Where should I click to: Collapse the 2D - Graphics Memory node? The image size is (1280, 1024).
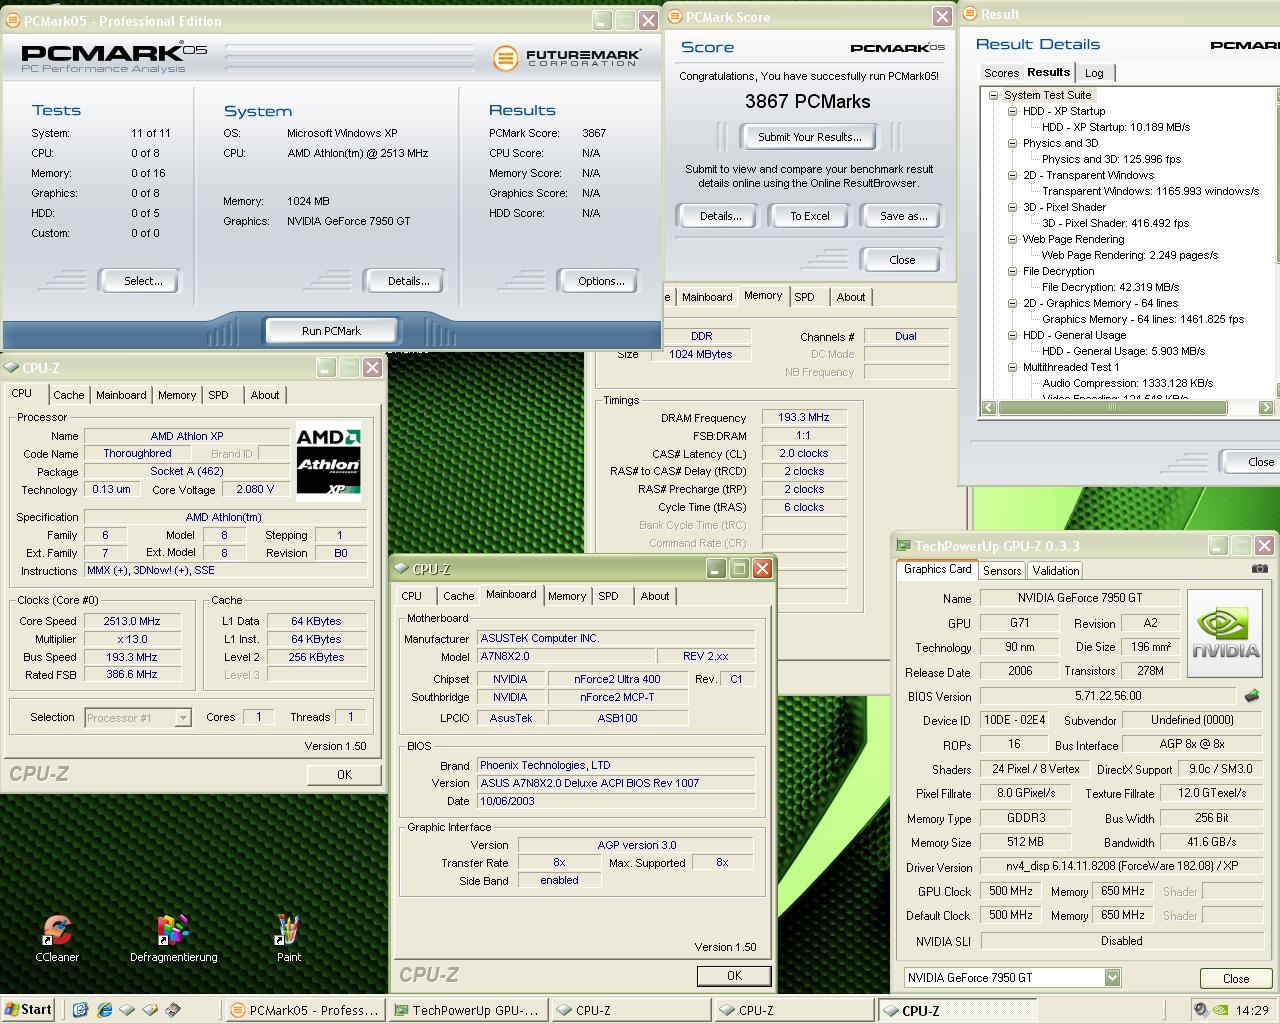coord(1012,303)
